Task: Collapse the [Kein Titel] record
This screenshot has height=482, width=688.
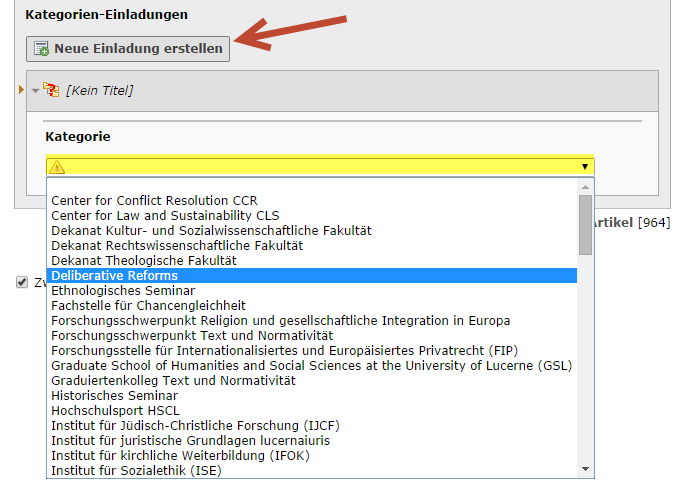Action: [35, 90]
